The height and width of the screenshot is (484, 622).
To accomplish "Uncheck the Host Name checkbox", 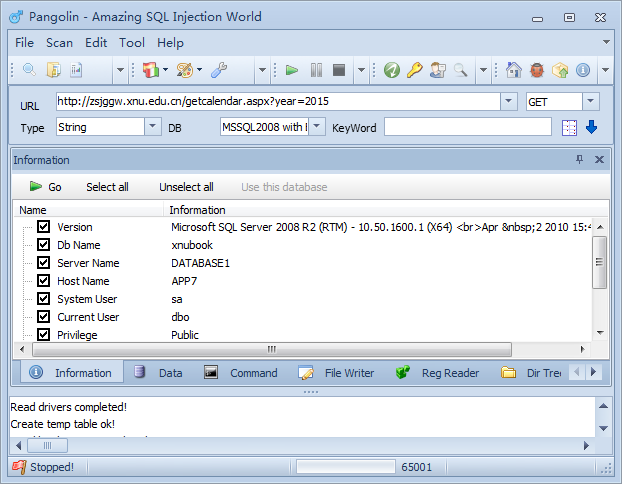I will click(x=43, y=280).
